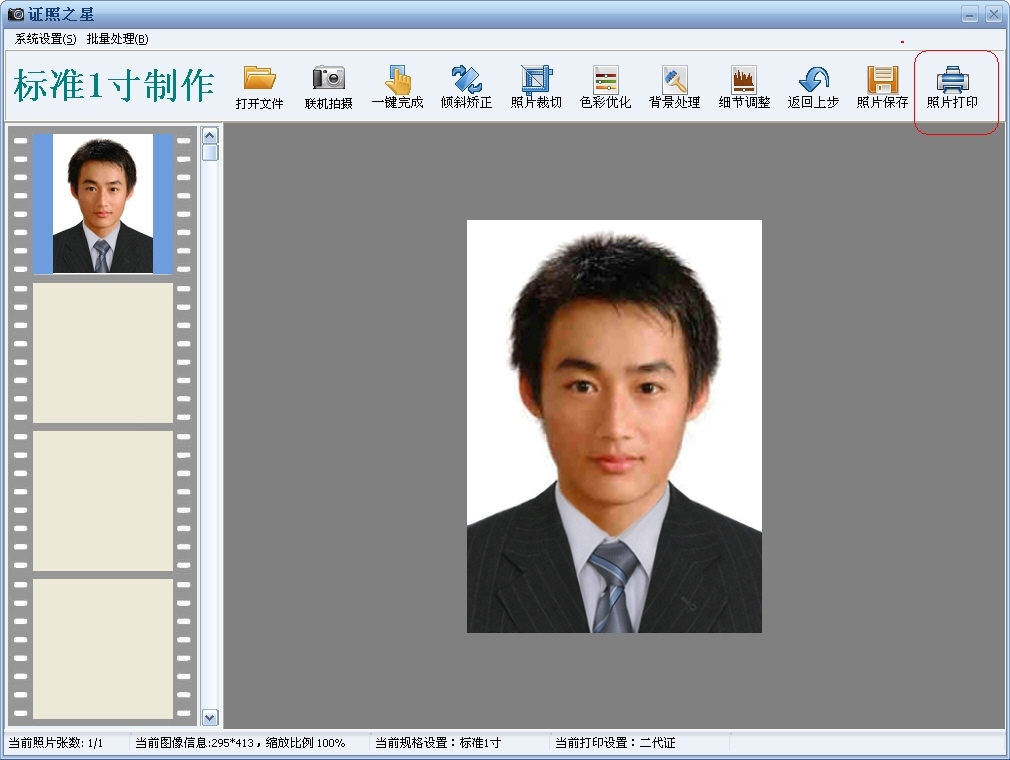The width and height of the screenshot is (1010, 760).
Task: Click the filmstrip scrollbar up arrow
Action: click(210, 135)
